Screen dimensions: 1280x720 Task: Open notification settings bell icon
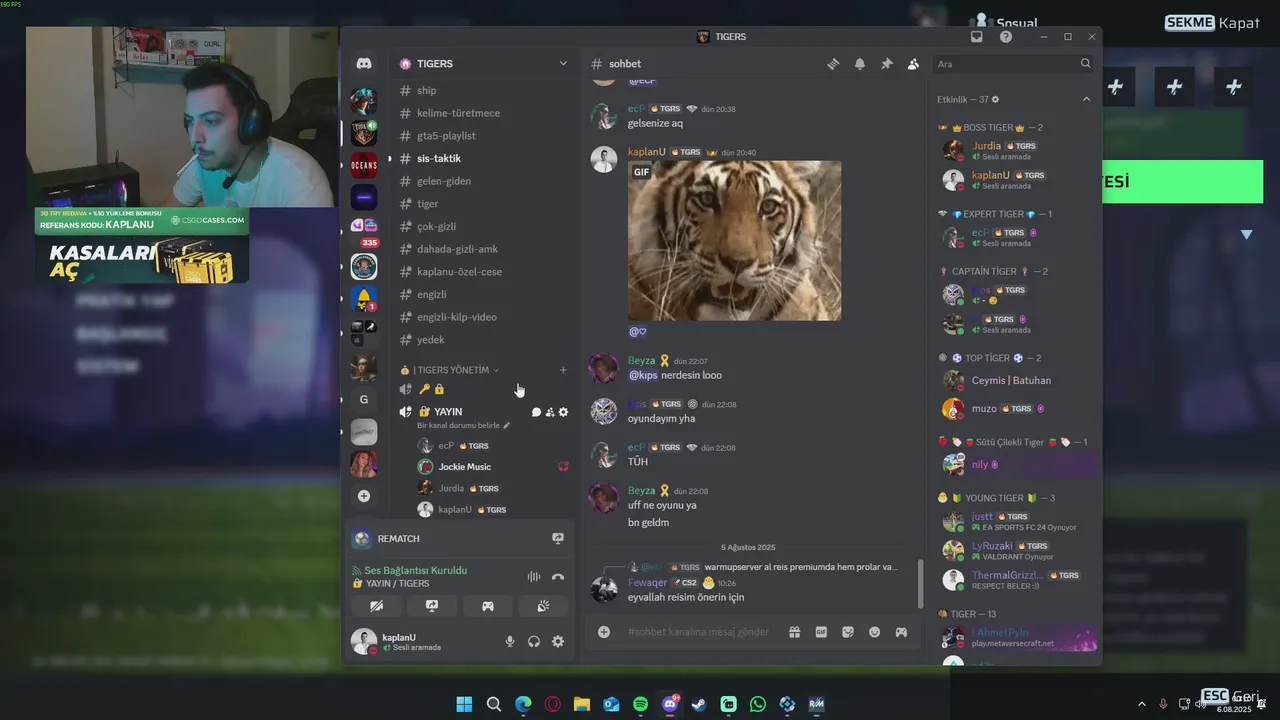pos(860,64)
